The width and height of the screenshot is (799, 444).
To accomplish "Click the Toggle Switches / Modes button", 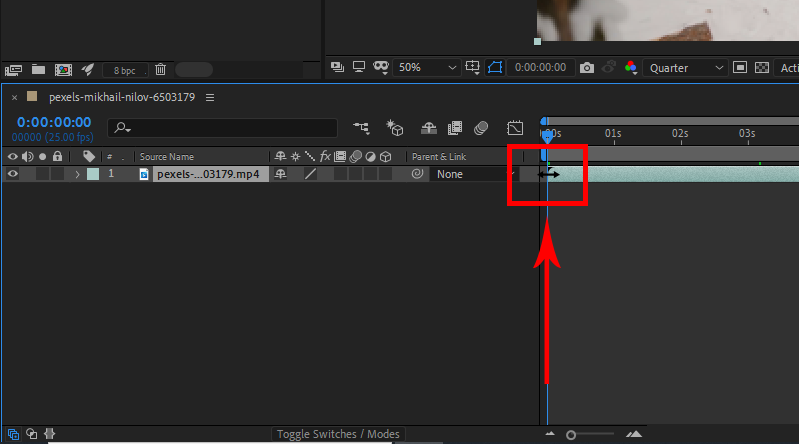I will click(x=338, y=434).
